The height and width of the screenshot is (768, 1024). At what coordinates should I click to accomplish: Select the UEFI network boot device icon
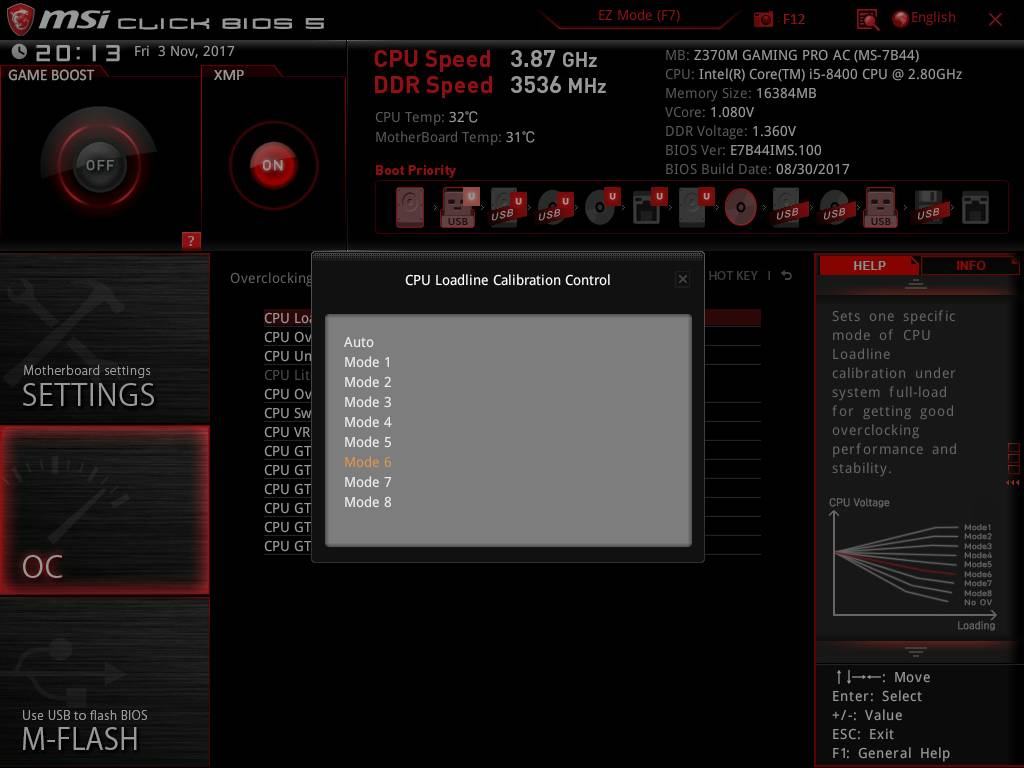click(x=648, y=207)
